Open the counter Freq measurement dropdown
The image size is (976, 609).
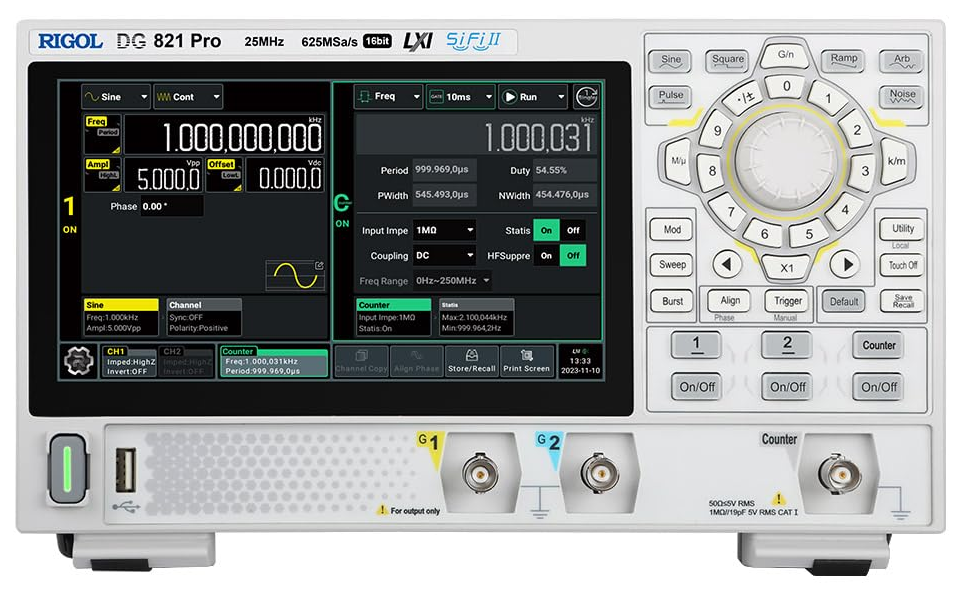388,97
